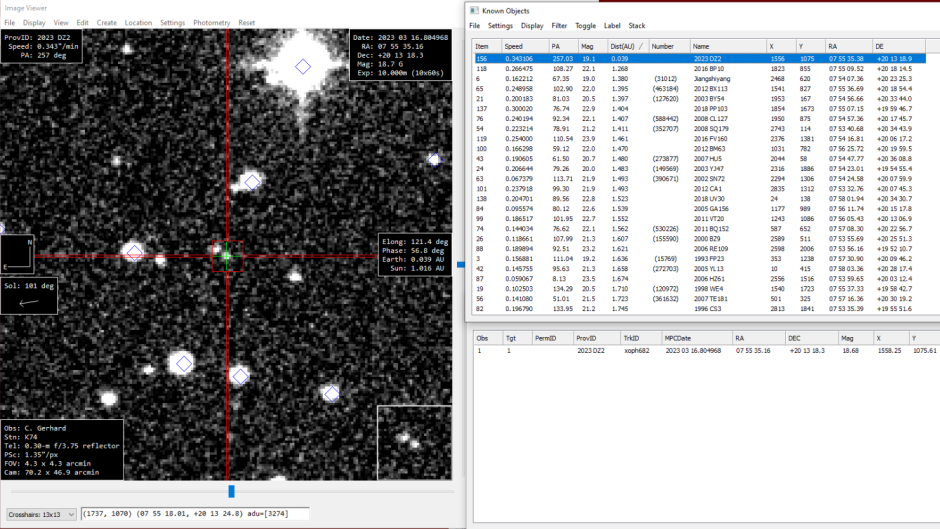Open the Stack menu in Known Objects
Viewport: 940px width, 529px height.
636,25
